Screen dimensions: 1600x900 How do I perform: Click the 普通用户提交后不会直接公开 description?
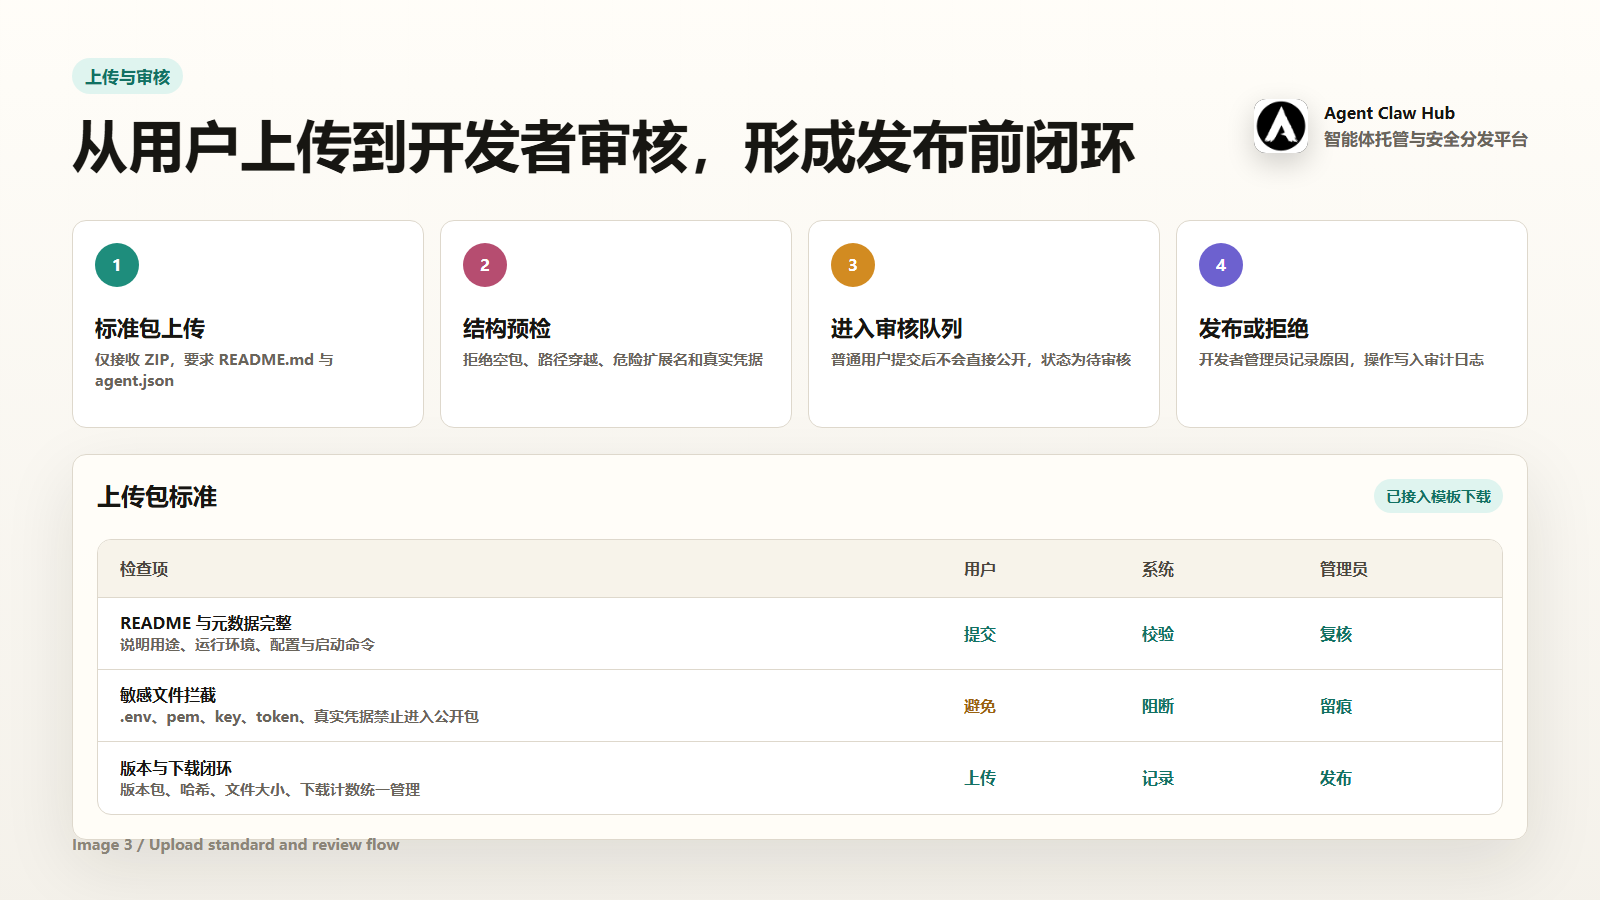click(x=981, y=360)
